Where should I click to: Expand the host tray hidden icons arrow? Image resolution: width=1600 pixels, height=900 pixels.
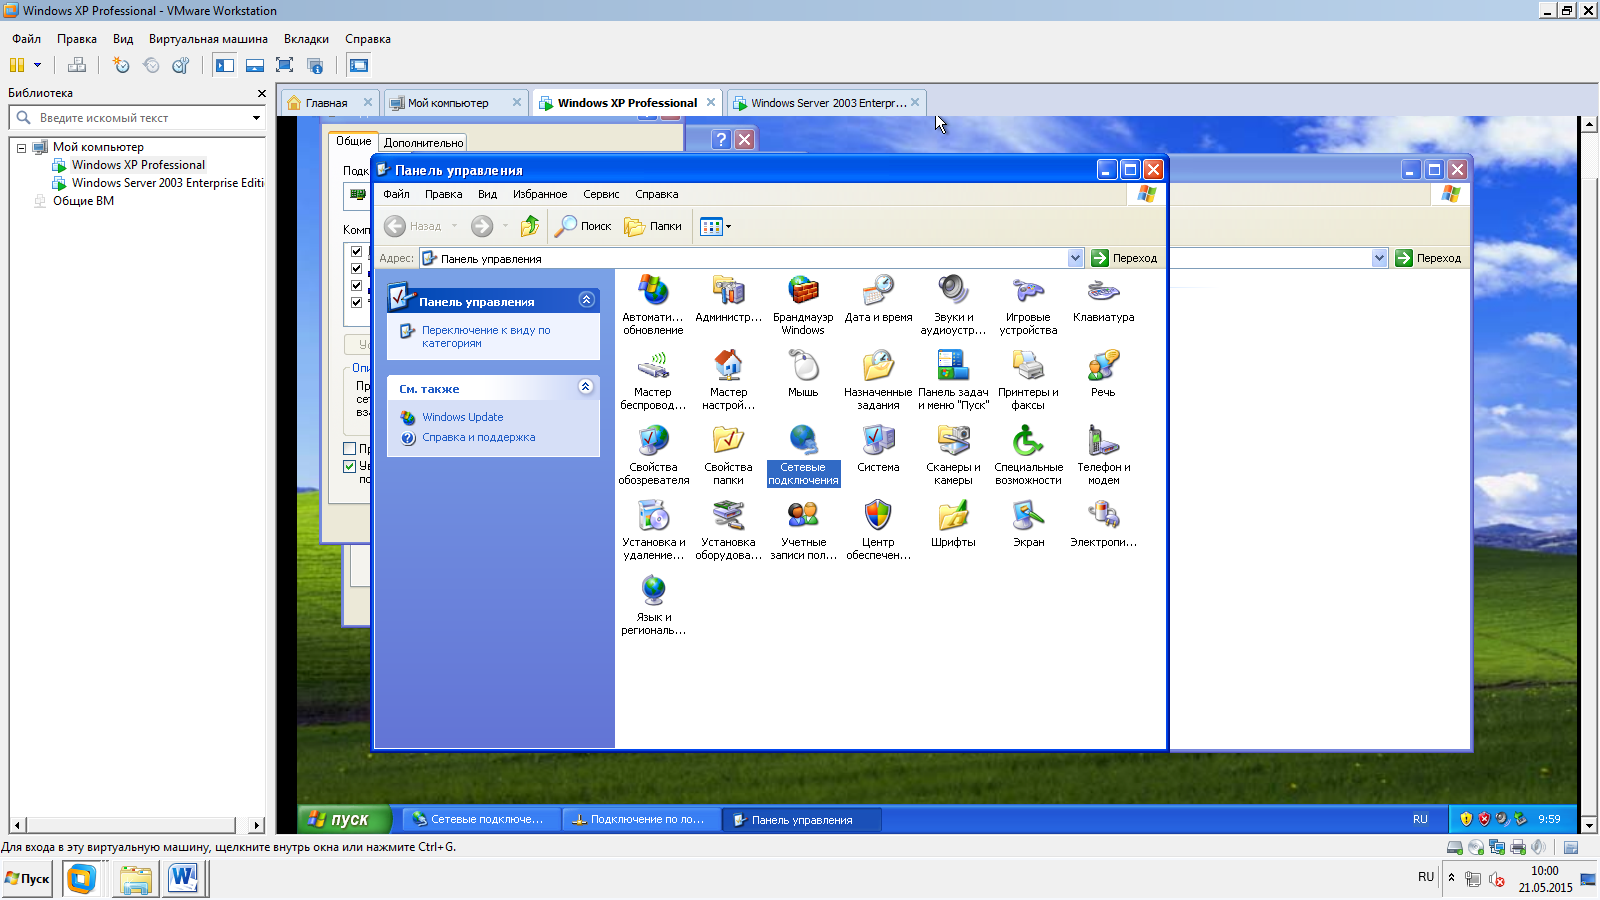[x=1452, y=877]
